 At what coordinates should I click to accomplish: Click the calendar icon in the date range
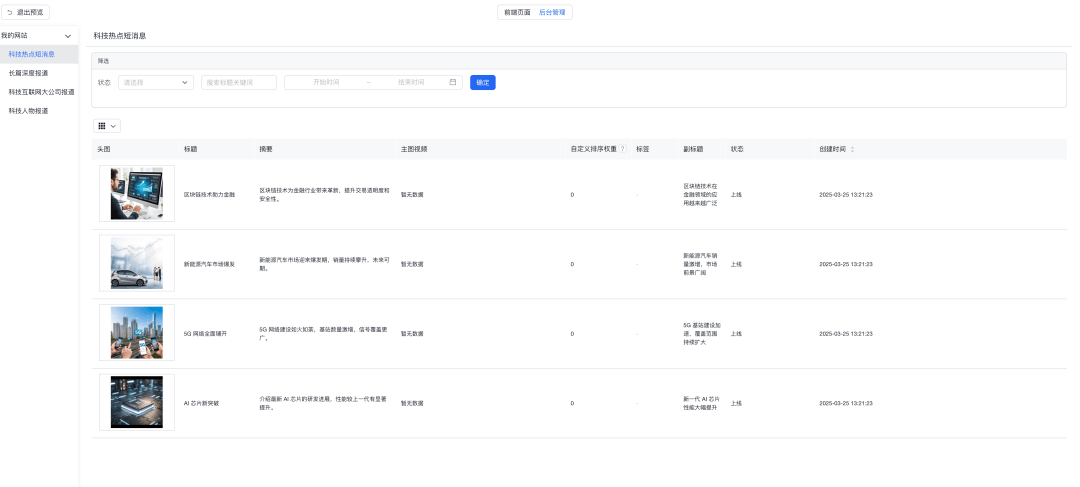(x=453, y=82)
